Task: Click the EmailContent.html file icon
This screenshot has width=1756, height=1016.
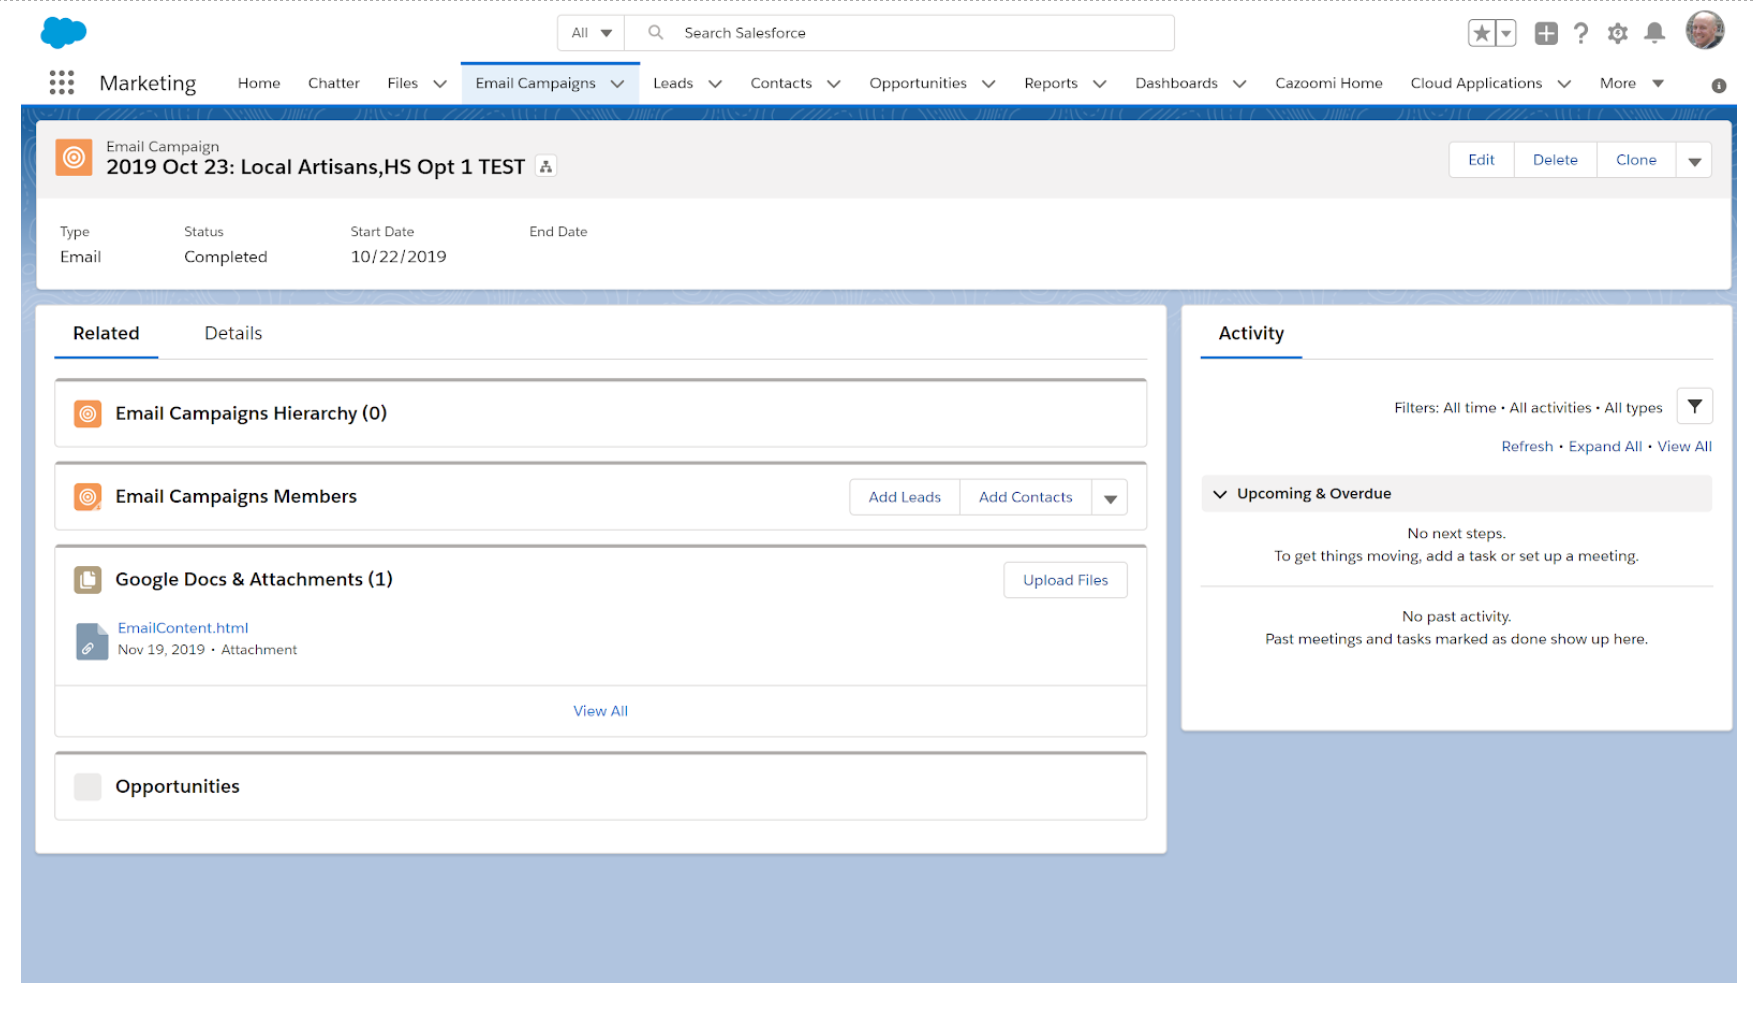Action: (x=92, y=640)
